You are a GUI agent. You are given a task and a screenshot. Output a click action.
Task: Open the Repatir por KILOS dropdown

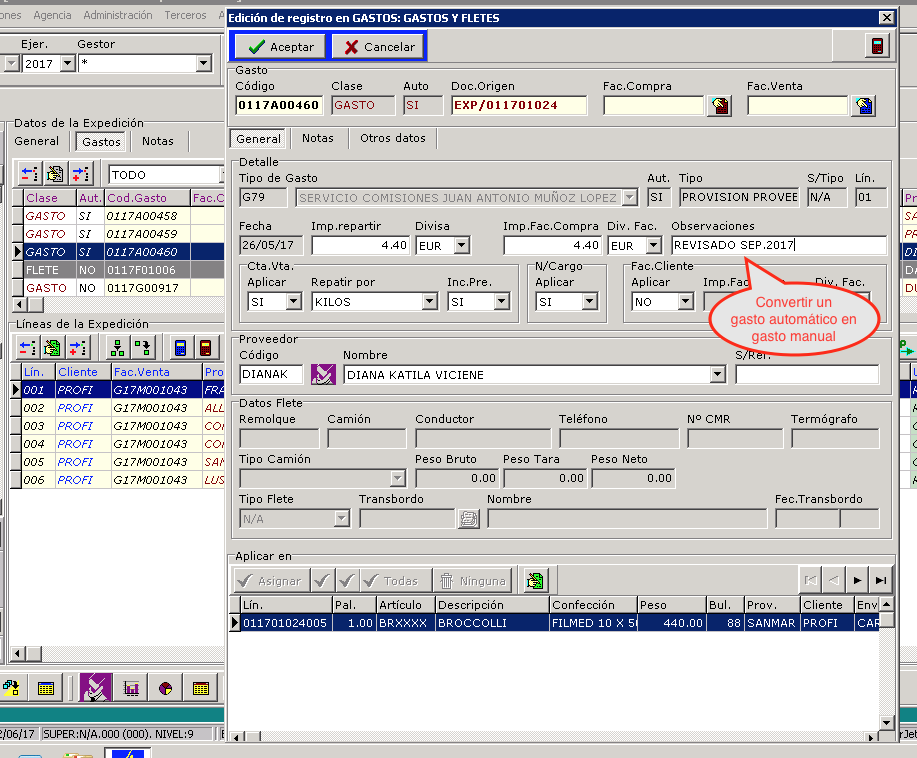point(429,301)
